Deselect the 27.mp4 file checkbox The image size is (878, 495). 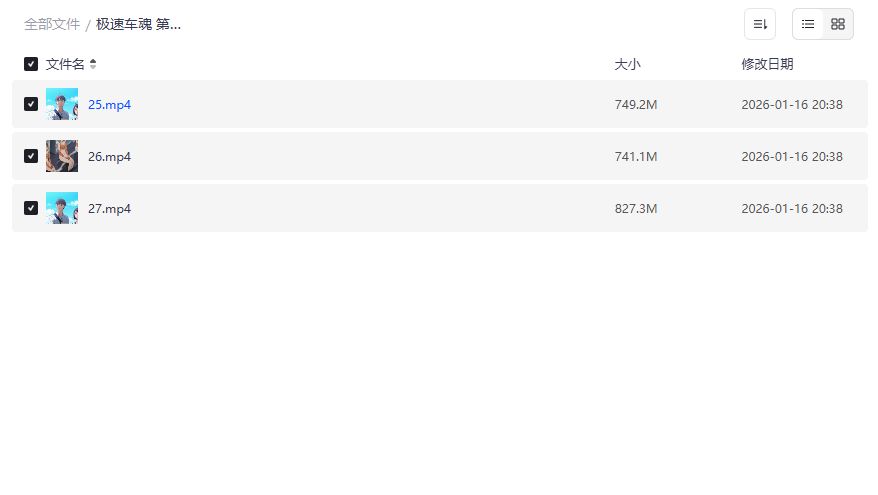coord(31,208)
